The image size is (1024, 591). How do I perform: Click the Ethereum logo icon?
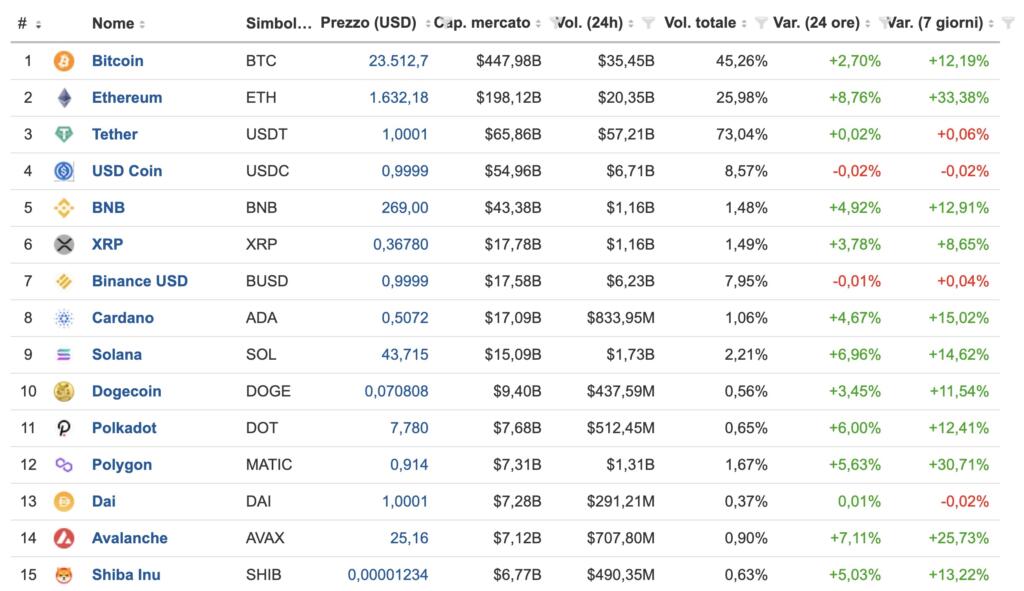point(64,98)
